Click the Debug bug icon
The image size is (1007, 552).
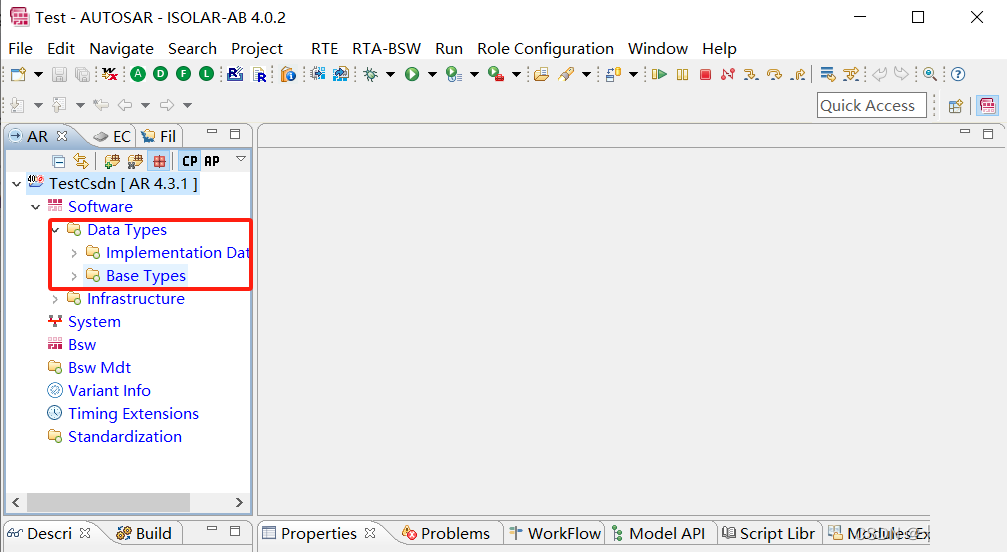pos(370,74)
